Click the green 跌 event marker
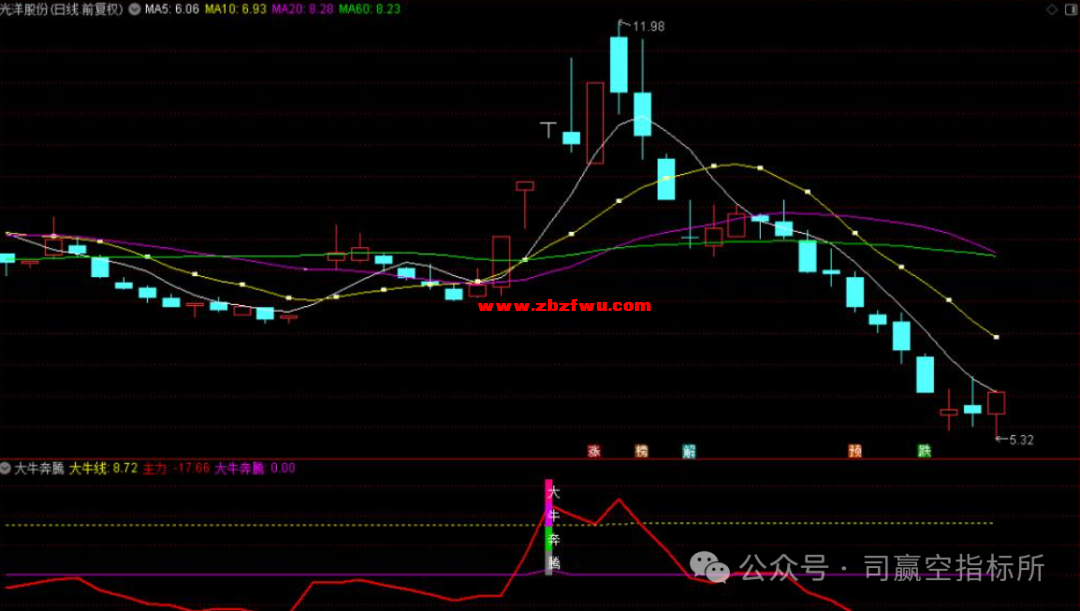Image resolution: width=1080 pixels, height=611 pixels. point(924,451)
